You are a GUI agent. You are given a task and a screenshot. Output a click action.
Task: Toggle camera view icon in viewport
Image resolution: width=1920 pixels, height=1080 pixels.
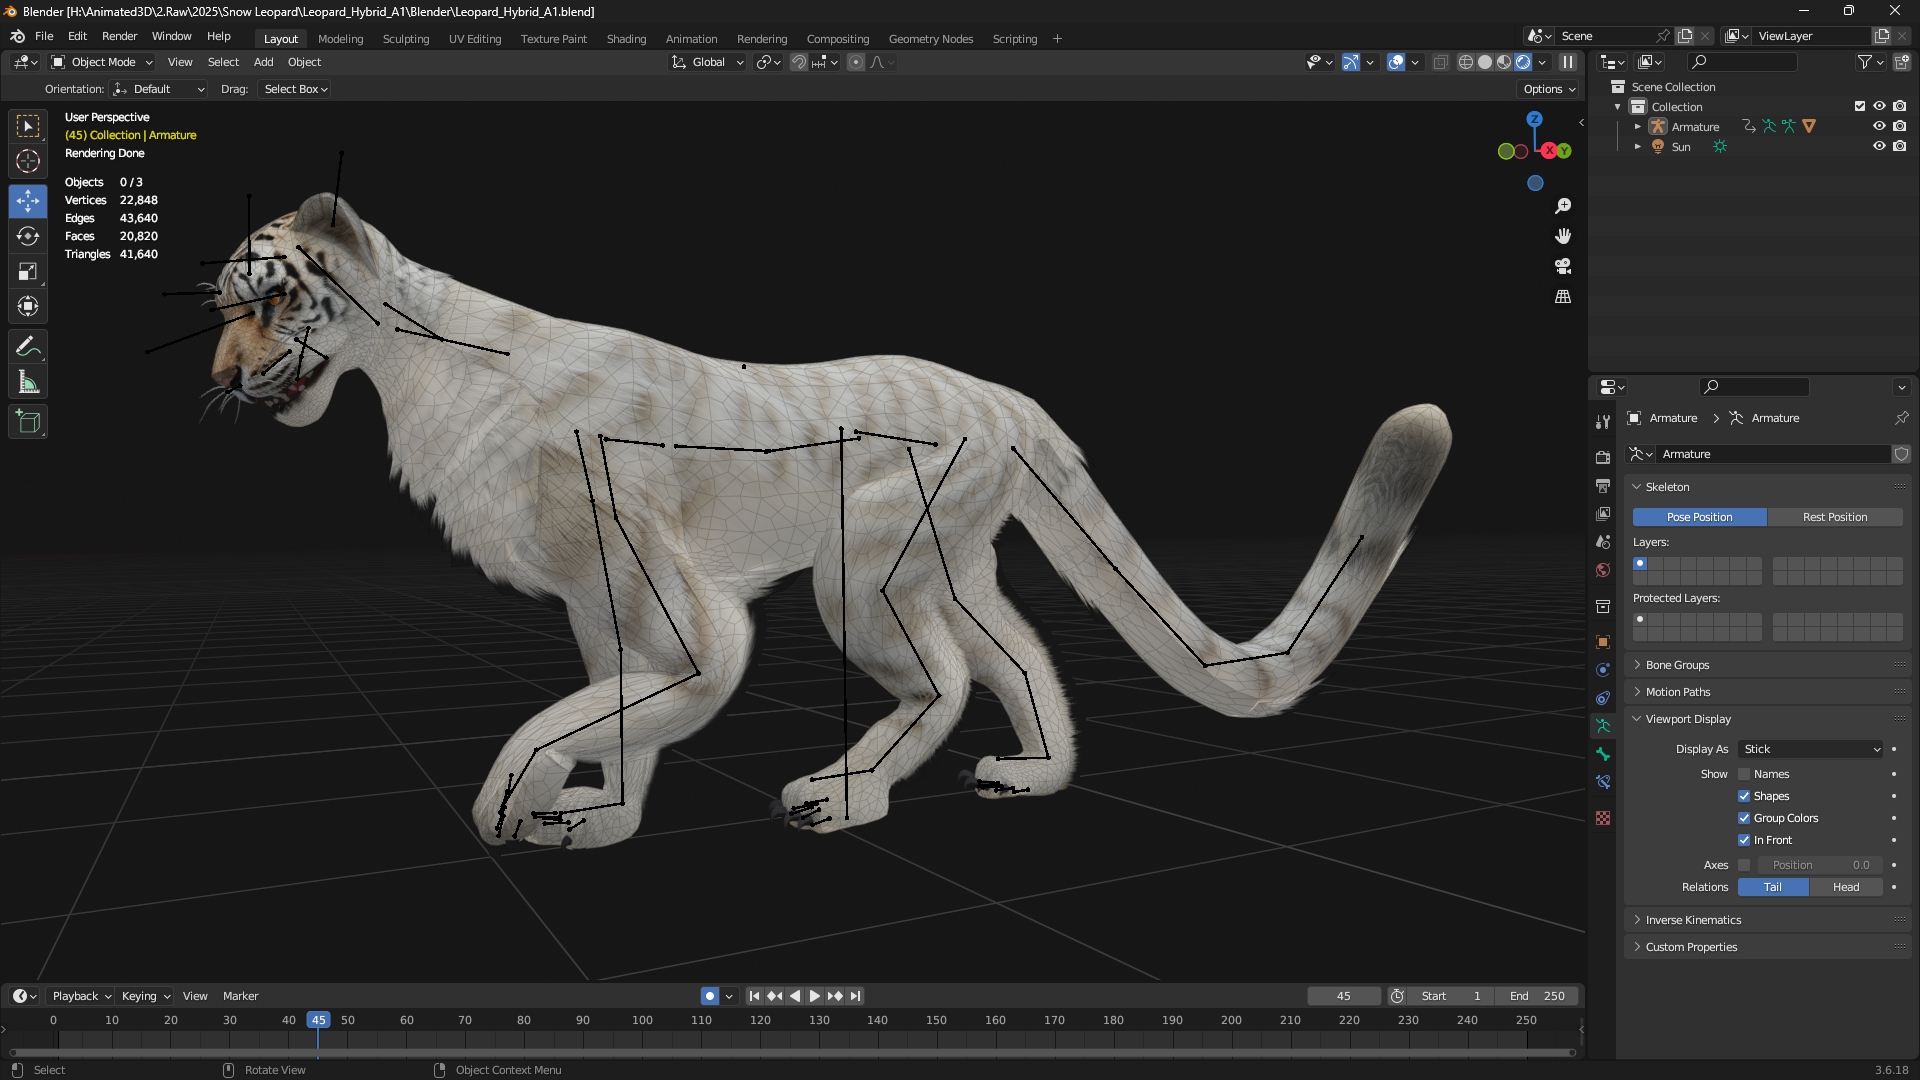coord(1563,266)
